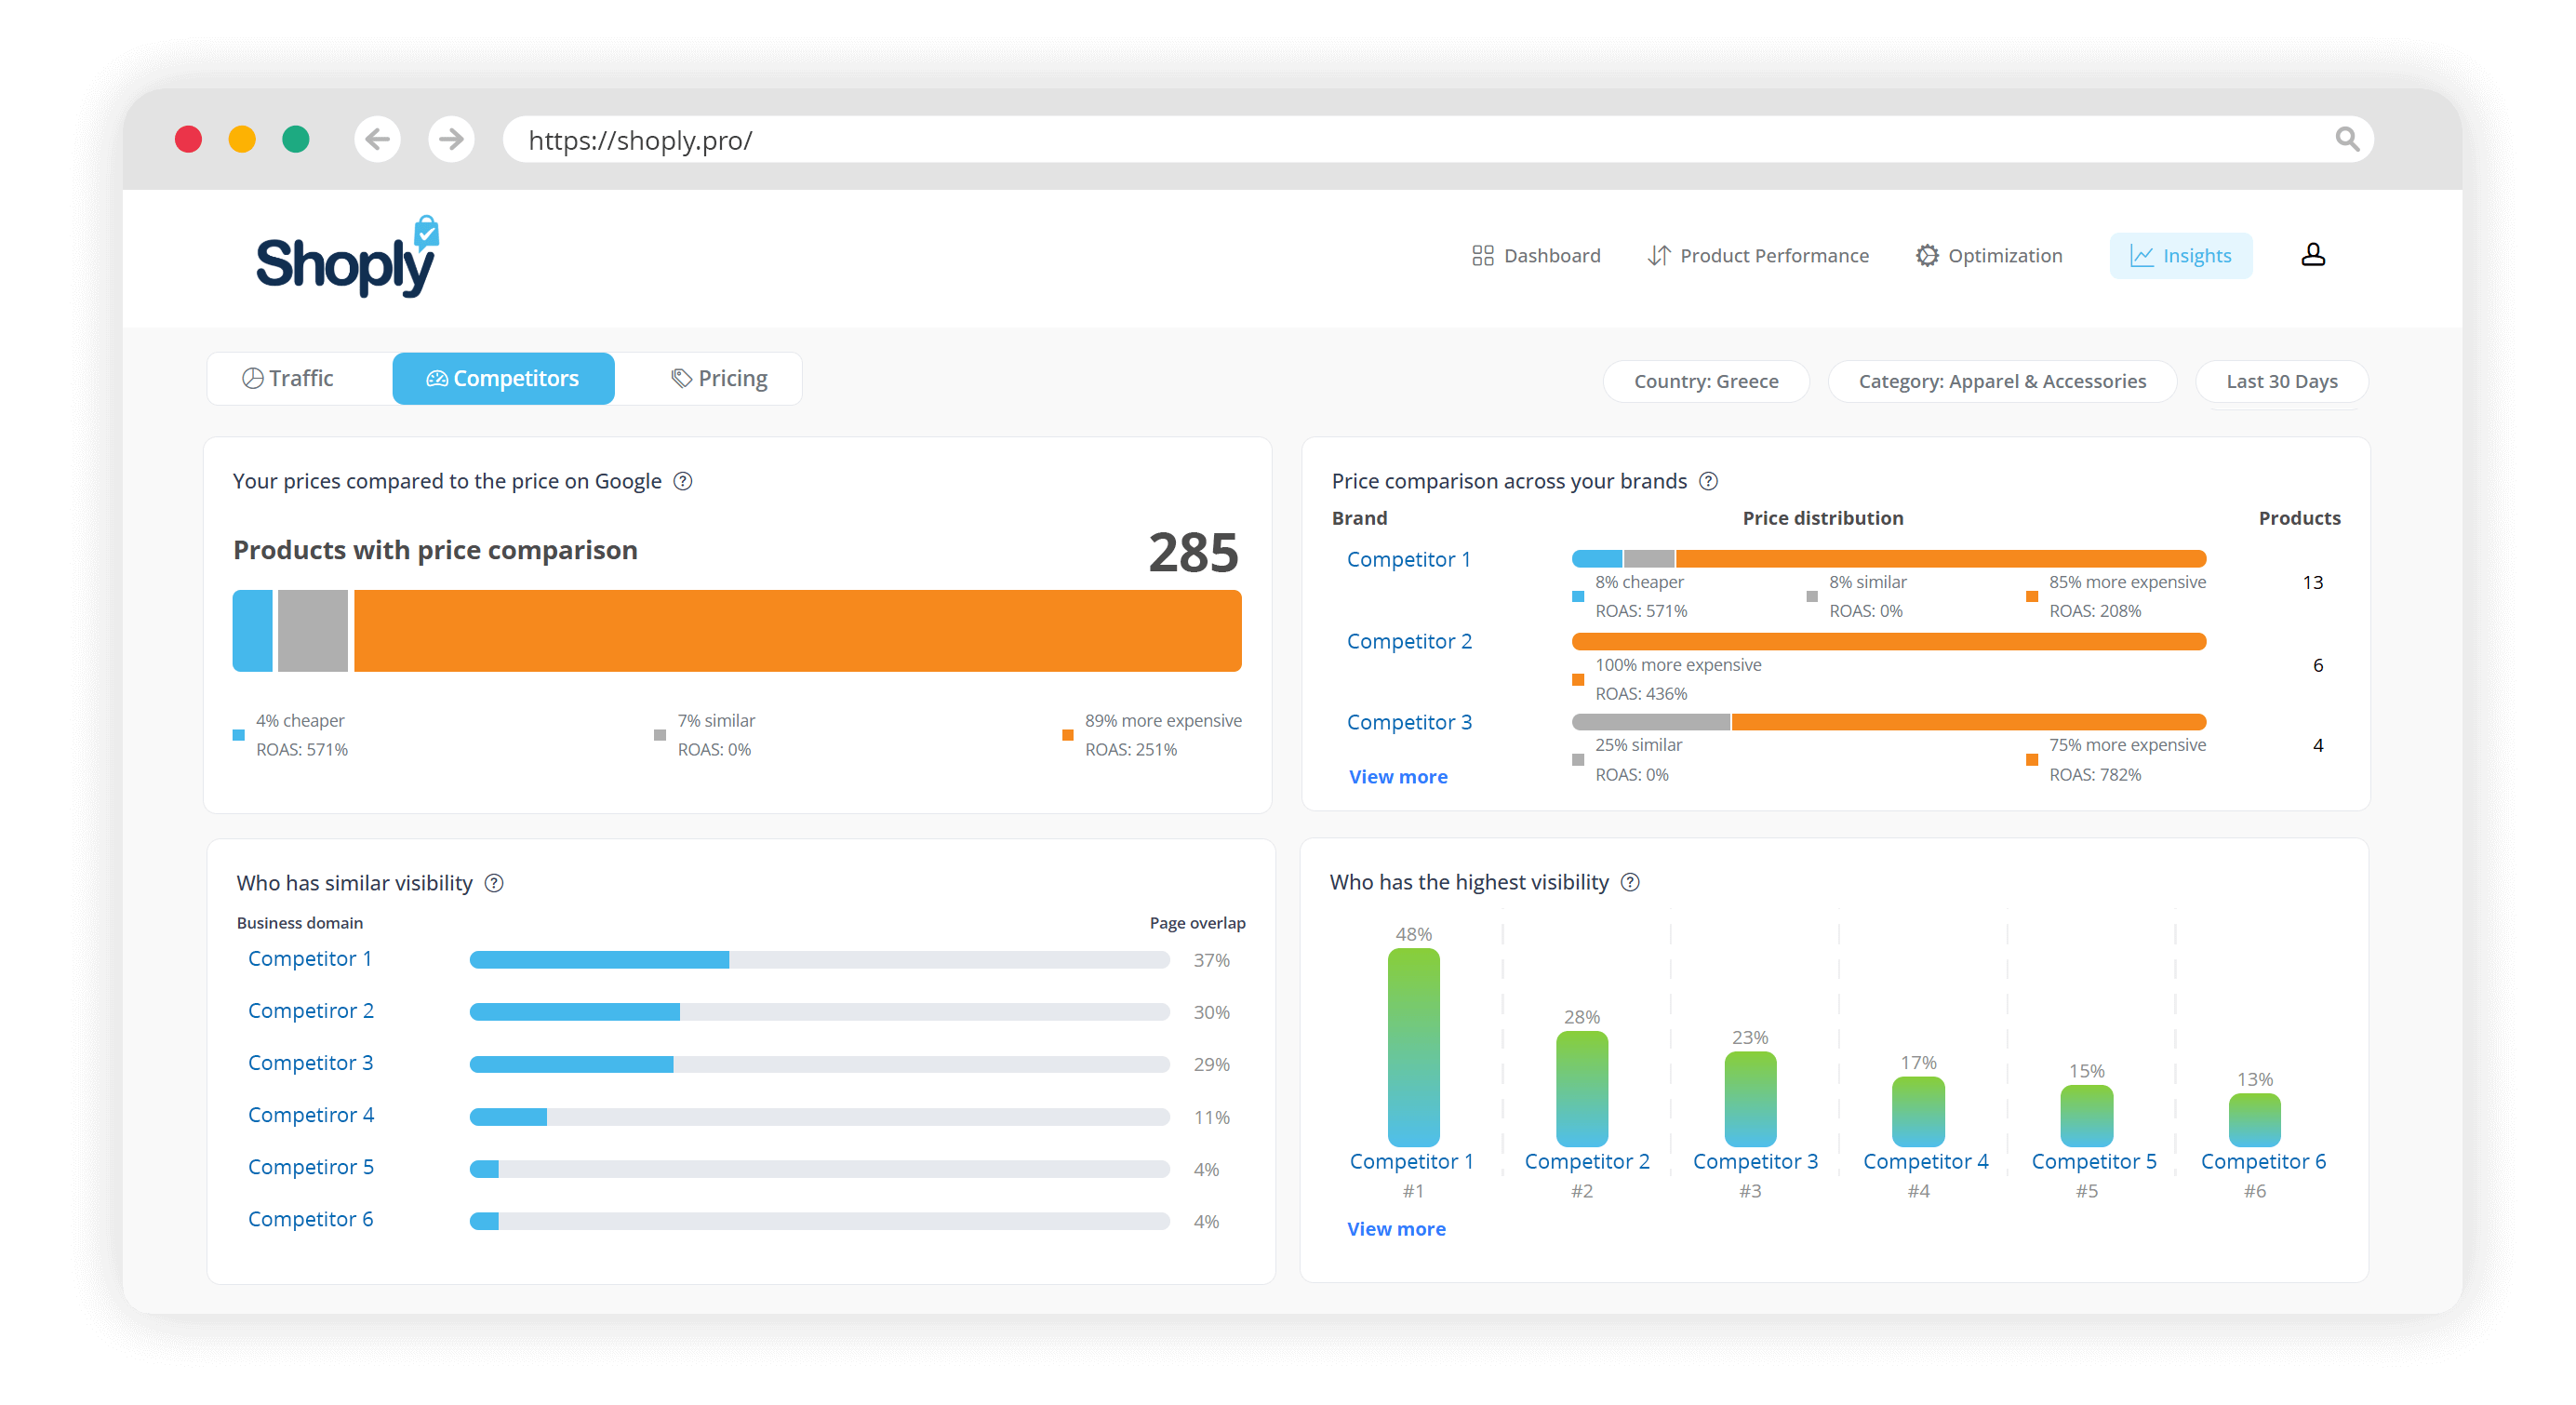Click the user account profile icon
The height and width of the screenshot is (1405, 2576).
coord(2312,255)
